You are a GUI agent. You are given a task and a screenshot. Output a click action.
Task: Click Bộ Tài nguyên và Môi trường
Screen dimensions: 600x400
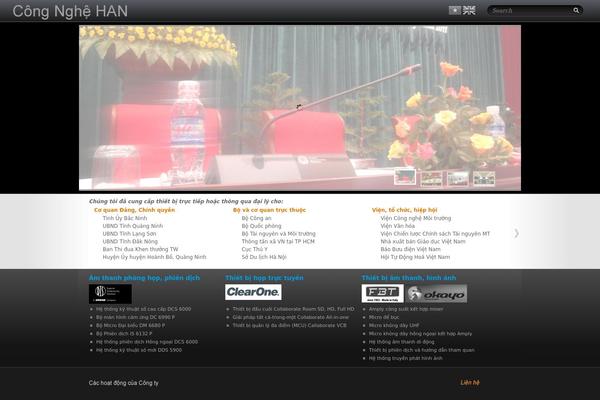(279, 233)
